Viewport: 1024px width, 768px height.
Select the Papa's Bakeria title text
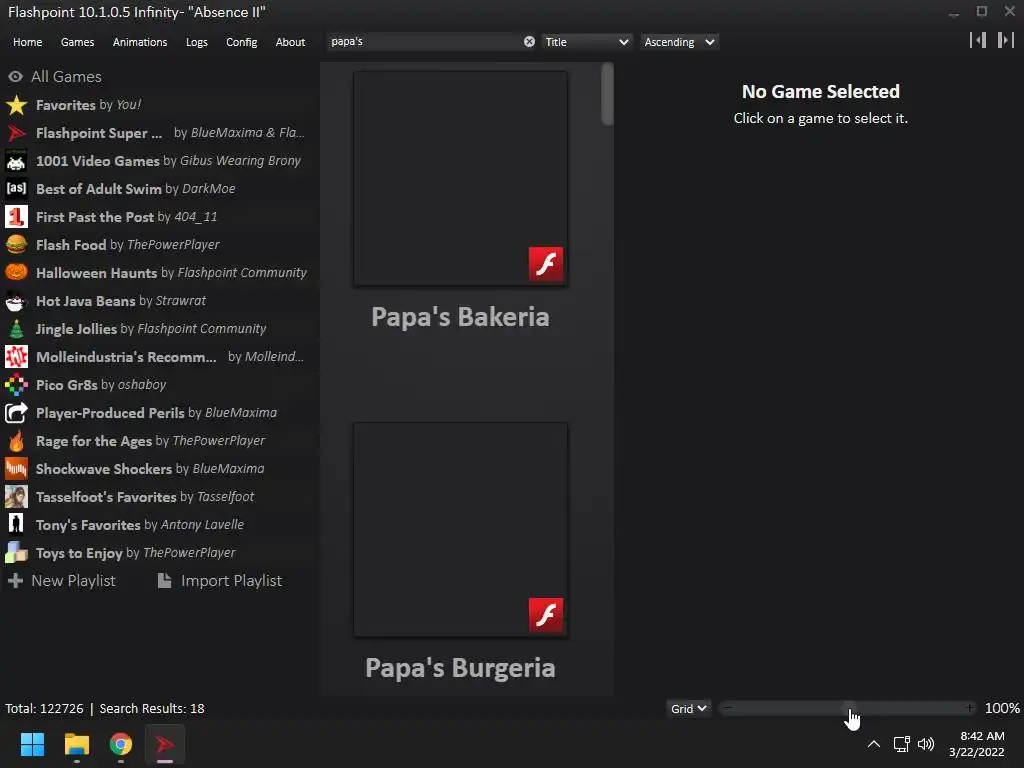pyautogui.click(x=460, y=317)
